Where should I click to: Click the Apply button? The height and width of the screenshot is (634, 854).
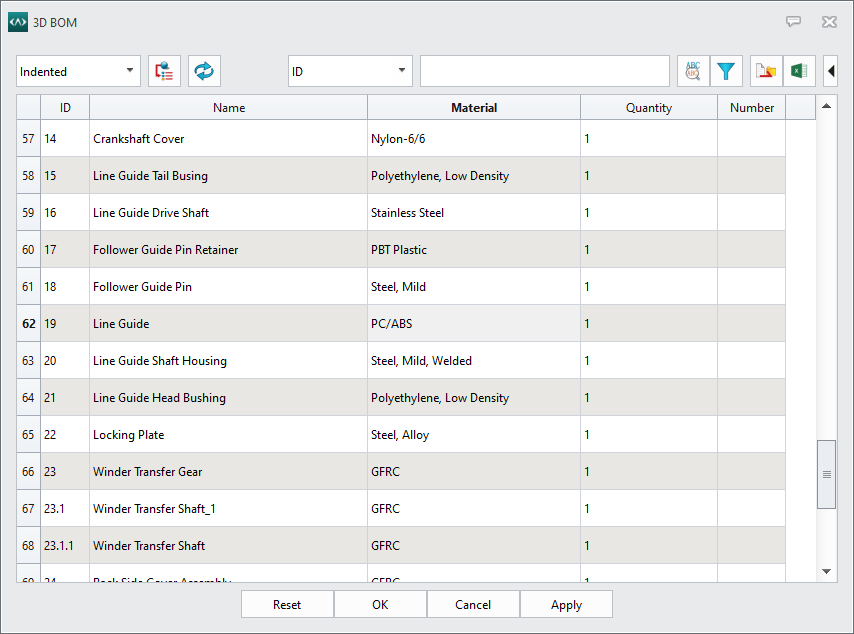pos(566,605)
